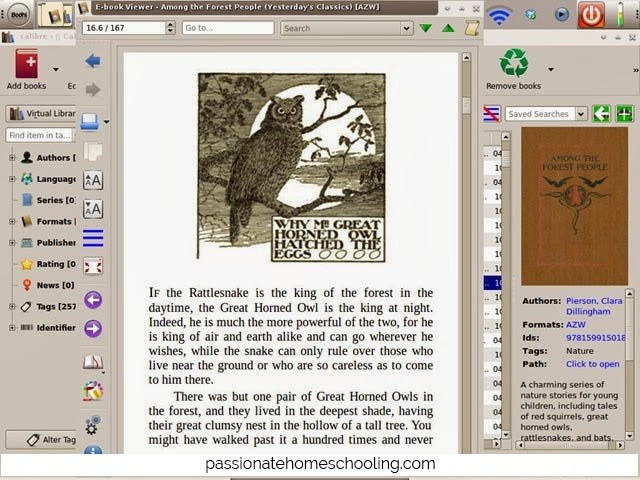Click the owl chapter illustration
640x480 pixels.
pyautogui.click(x=291, y=167)
